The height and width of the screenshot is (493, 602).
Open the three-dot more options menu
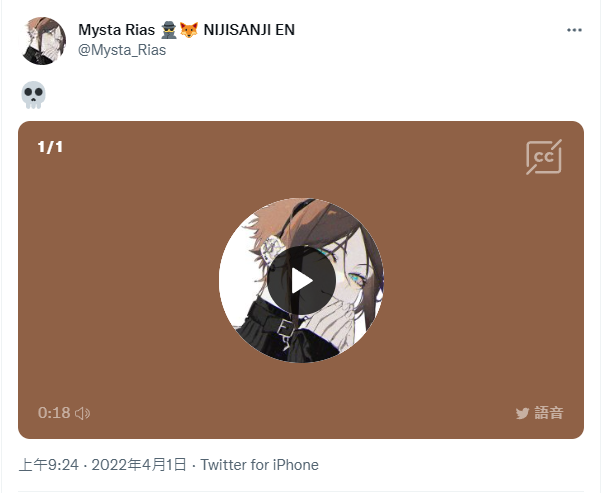[x=574, y=30]
